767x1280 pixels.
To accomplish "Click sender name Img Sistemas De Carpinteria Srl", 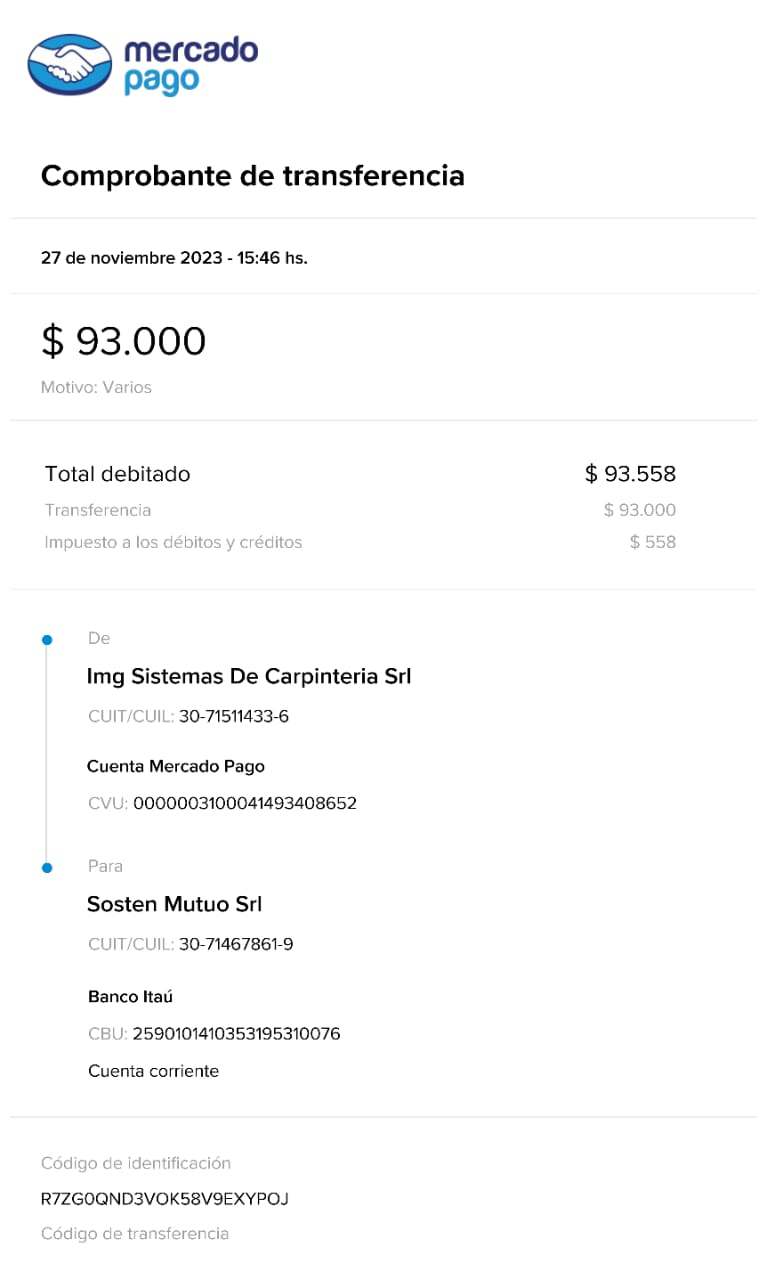I will tap(249, 676).
